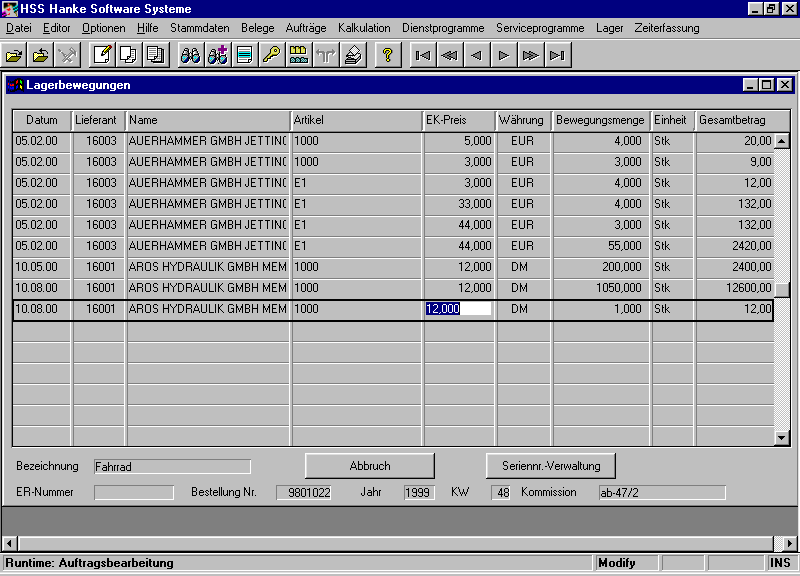Open help with the question mark icon

tap(387, 55)
